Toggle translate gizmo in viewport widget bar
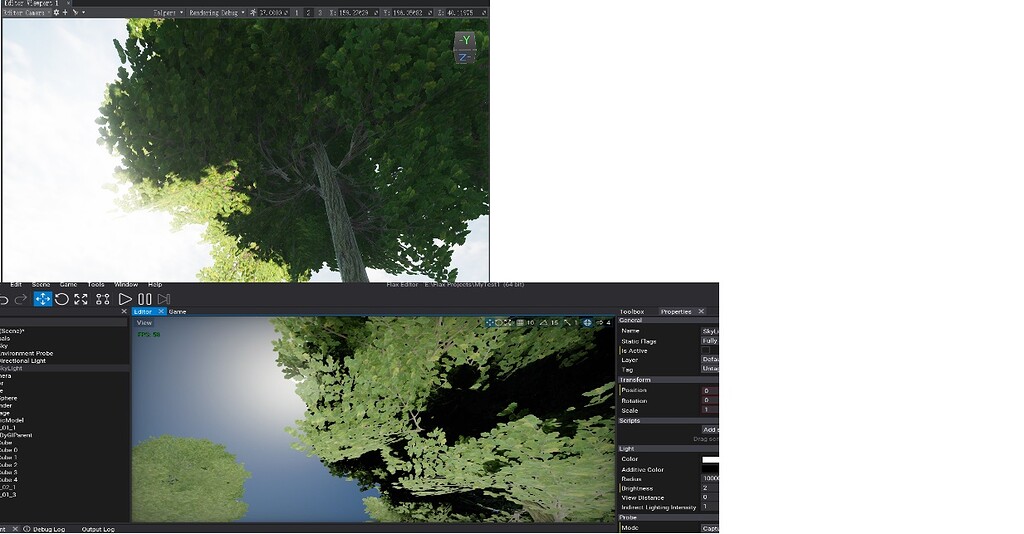Screen dimensions: 1024x534 [x=490, y=322]
